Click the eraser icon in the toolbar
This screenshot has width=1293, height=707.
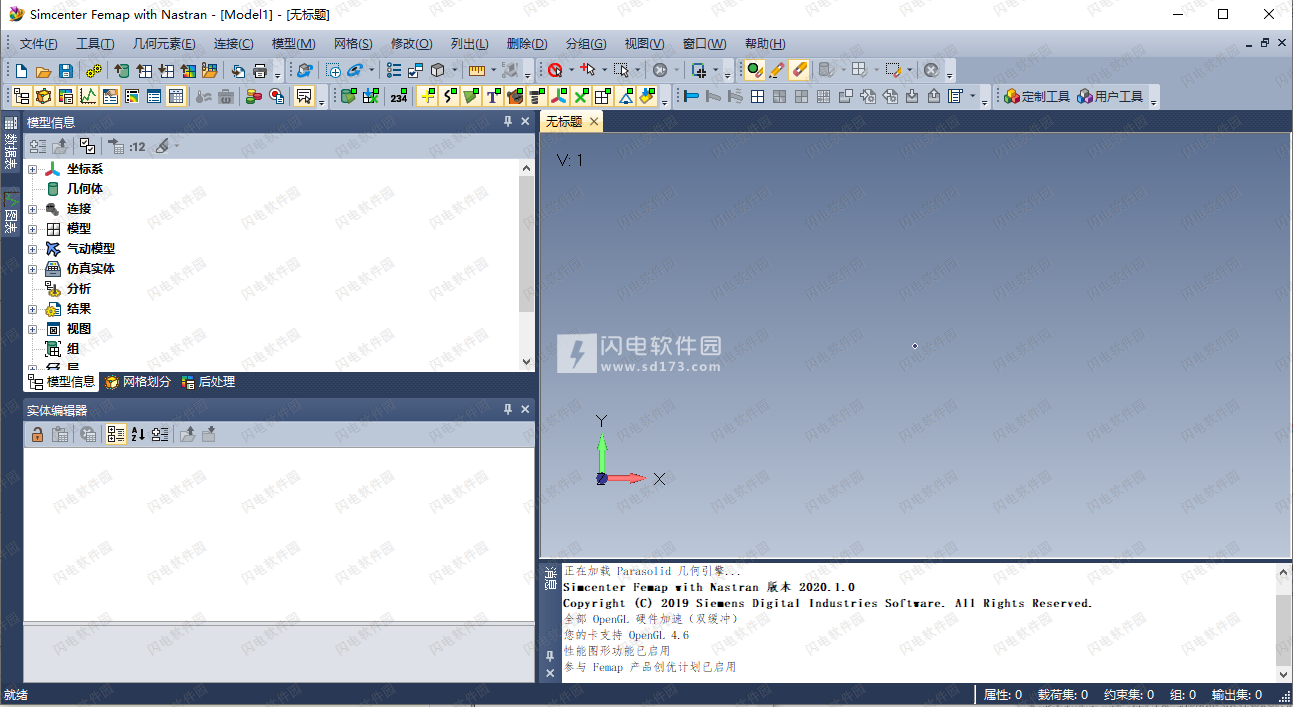coord(799,71)
